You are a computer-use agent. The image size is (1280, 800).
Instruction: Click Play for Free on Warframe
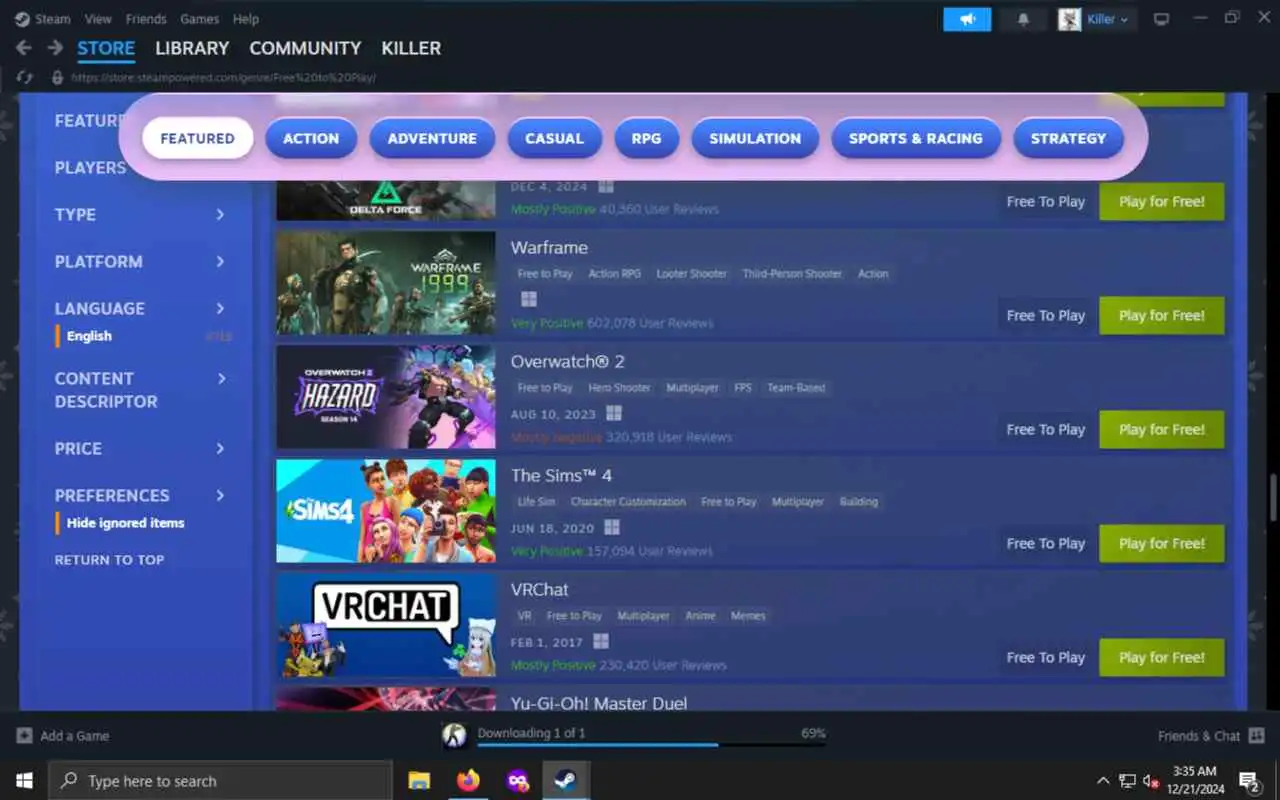click(x=1162, y=315)
